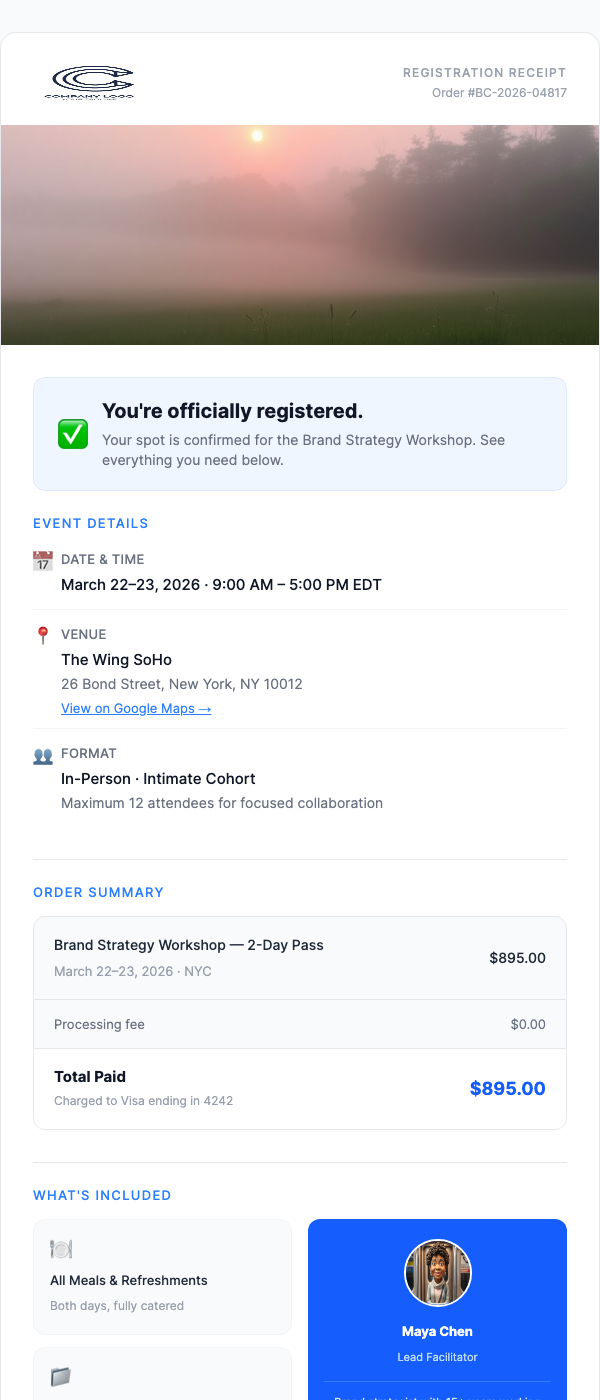This screenshot has width=600, height=1400.
Task: Click the green checkmark in the confirmation banner
Action: point(72,434)
